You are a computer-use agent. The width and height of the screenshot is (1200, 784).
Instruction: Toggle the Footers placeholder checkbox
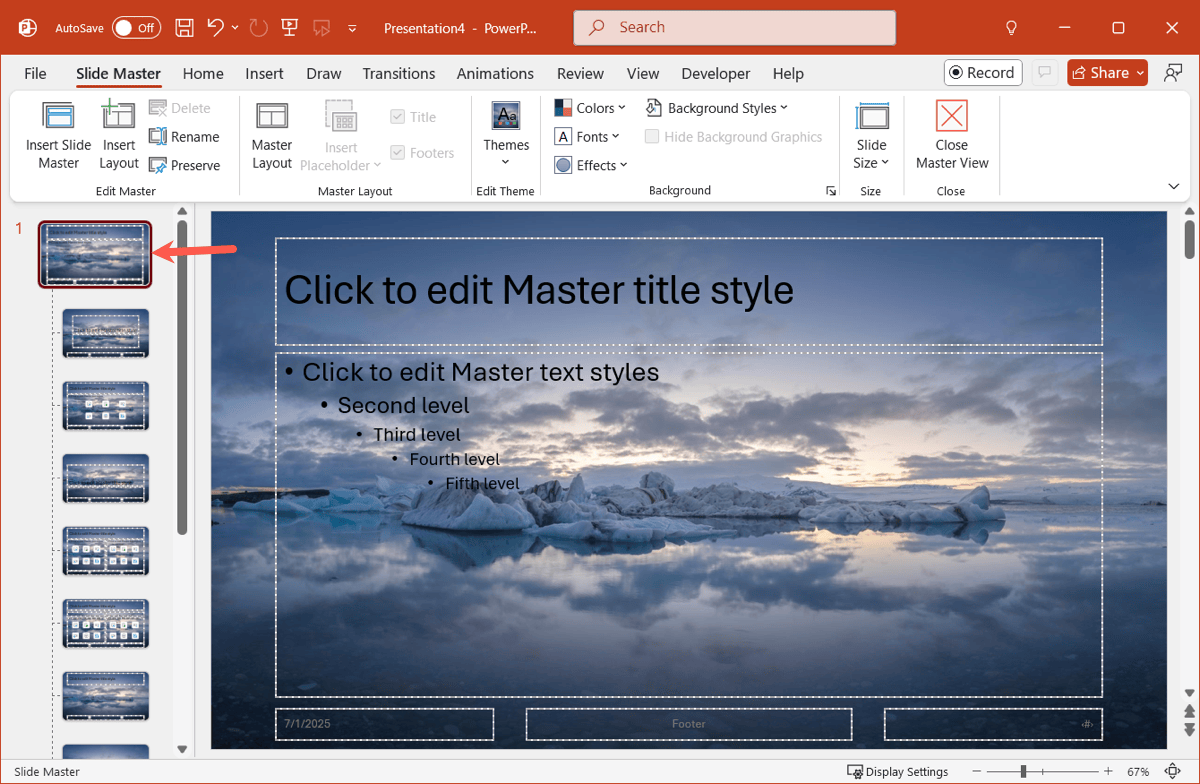tap(398, 153)
